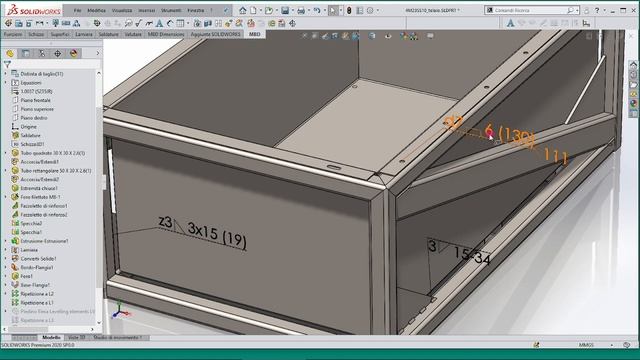The width and height of the screenshot is (640, 360).
Task: Click the table tool icon in MBD toolbar
Action: [180, 23]
